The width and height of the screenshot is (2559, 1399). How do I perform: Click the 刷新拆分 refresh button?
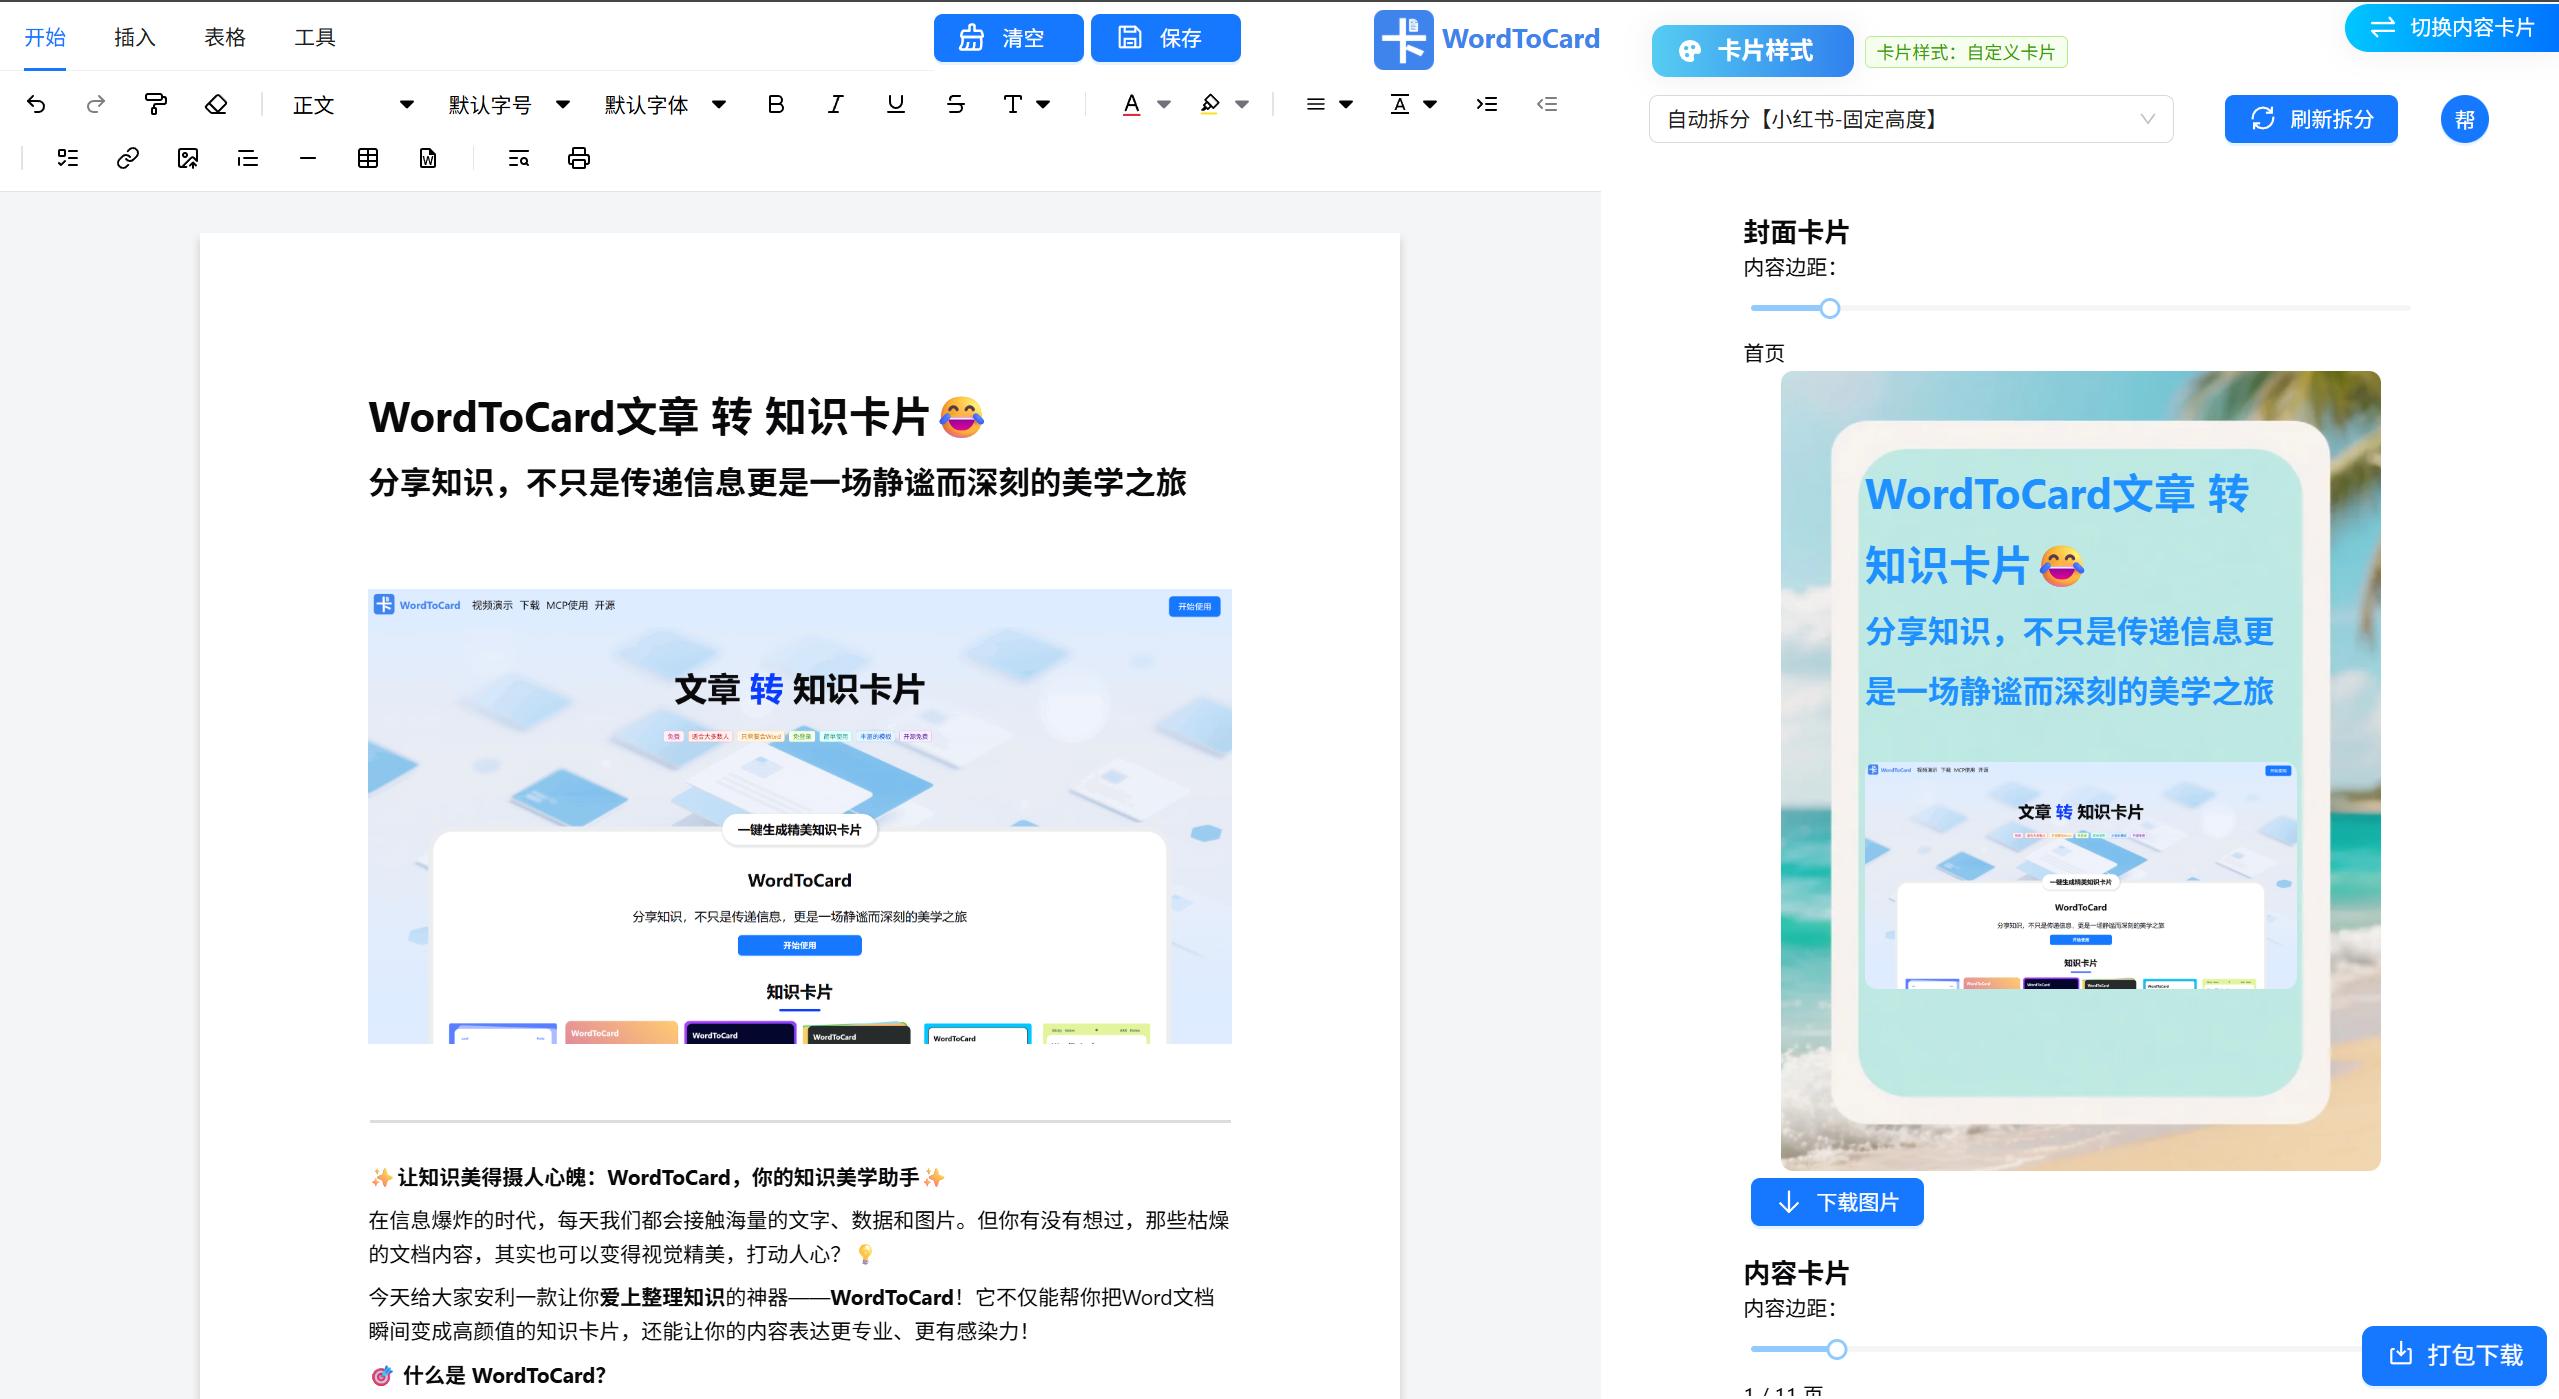click(x=2311, y=119)
